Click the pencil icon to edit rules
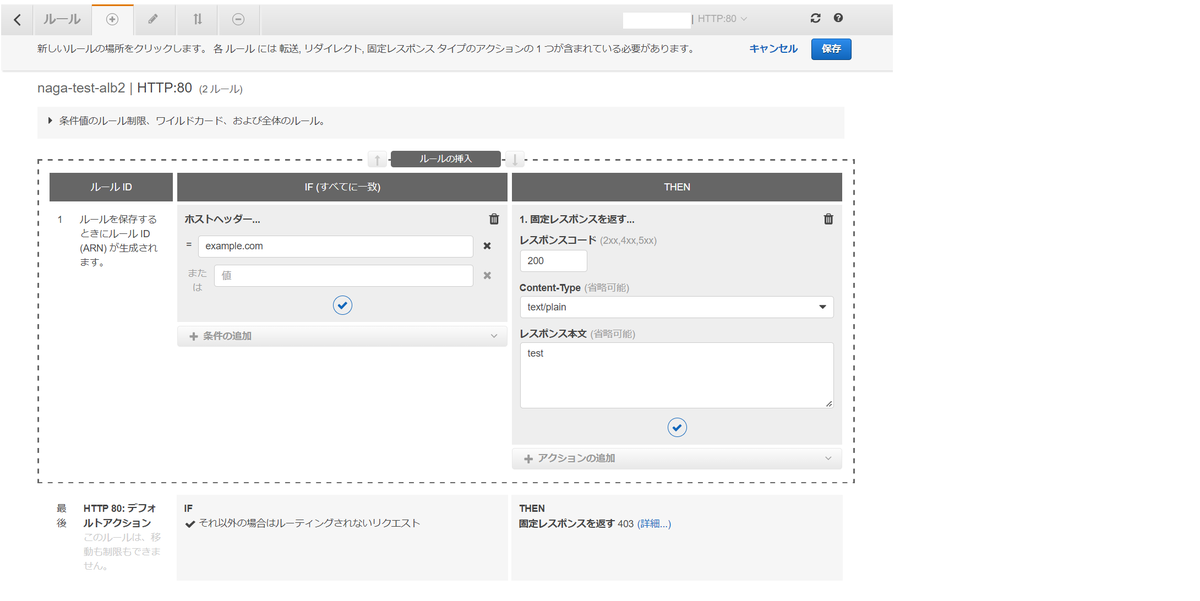 153,19
